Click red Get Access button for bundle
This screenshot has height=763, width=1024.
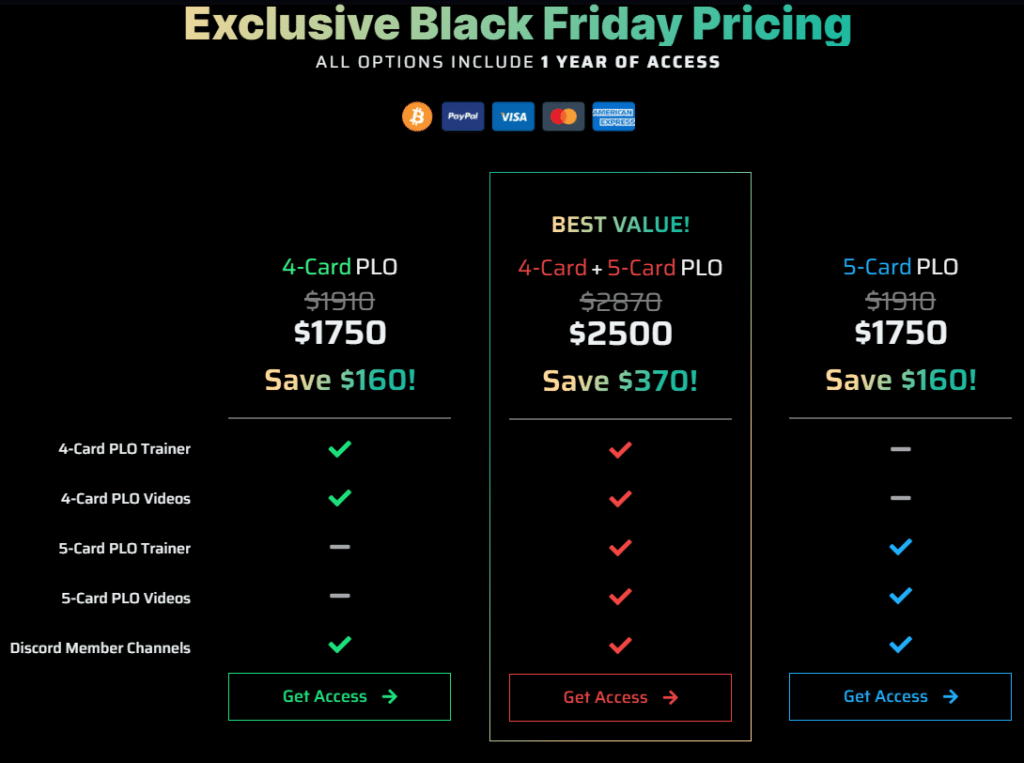coord(620,698)
